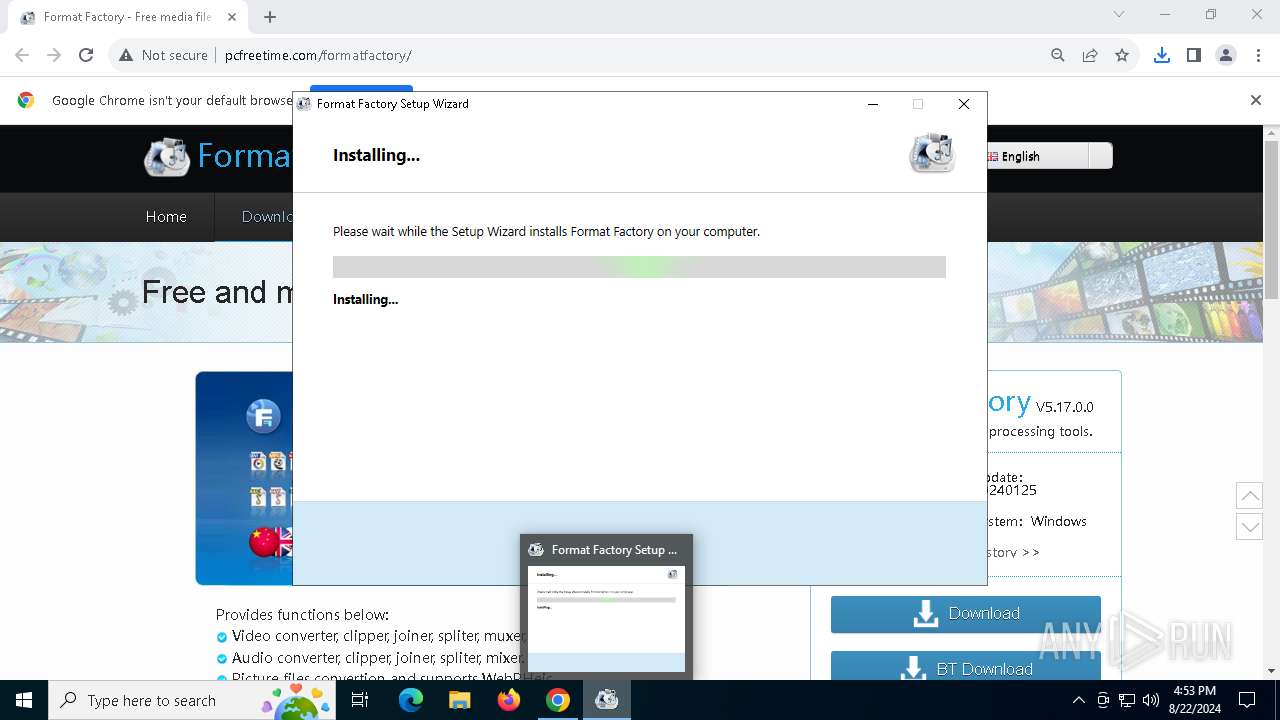Screen dimensions: 1280x720
Task: Click the BT Download button
Action: click(966, 667)
